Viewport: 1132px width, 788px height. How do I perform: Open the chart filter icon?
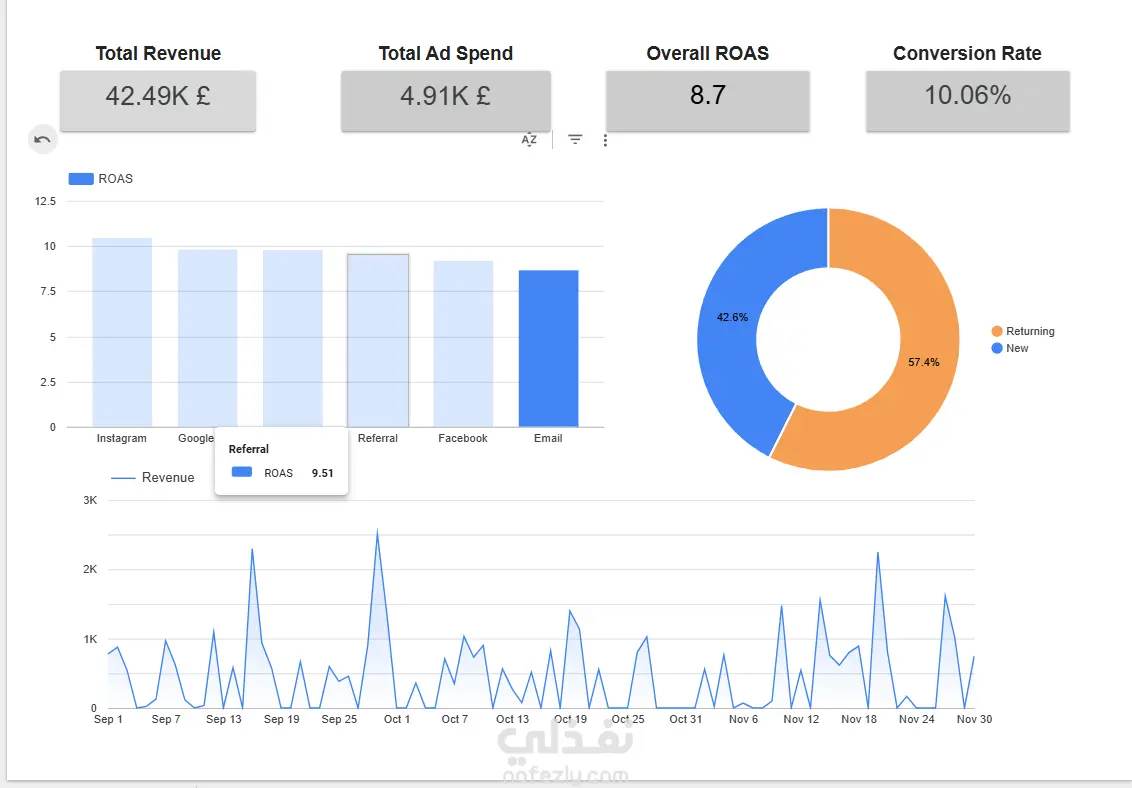coord(575,139)
